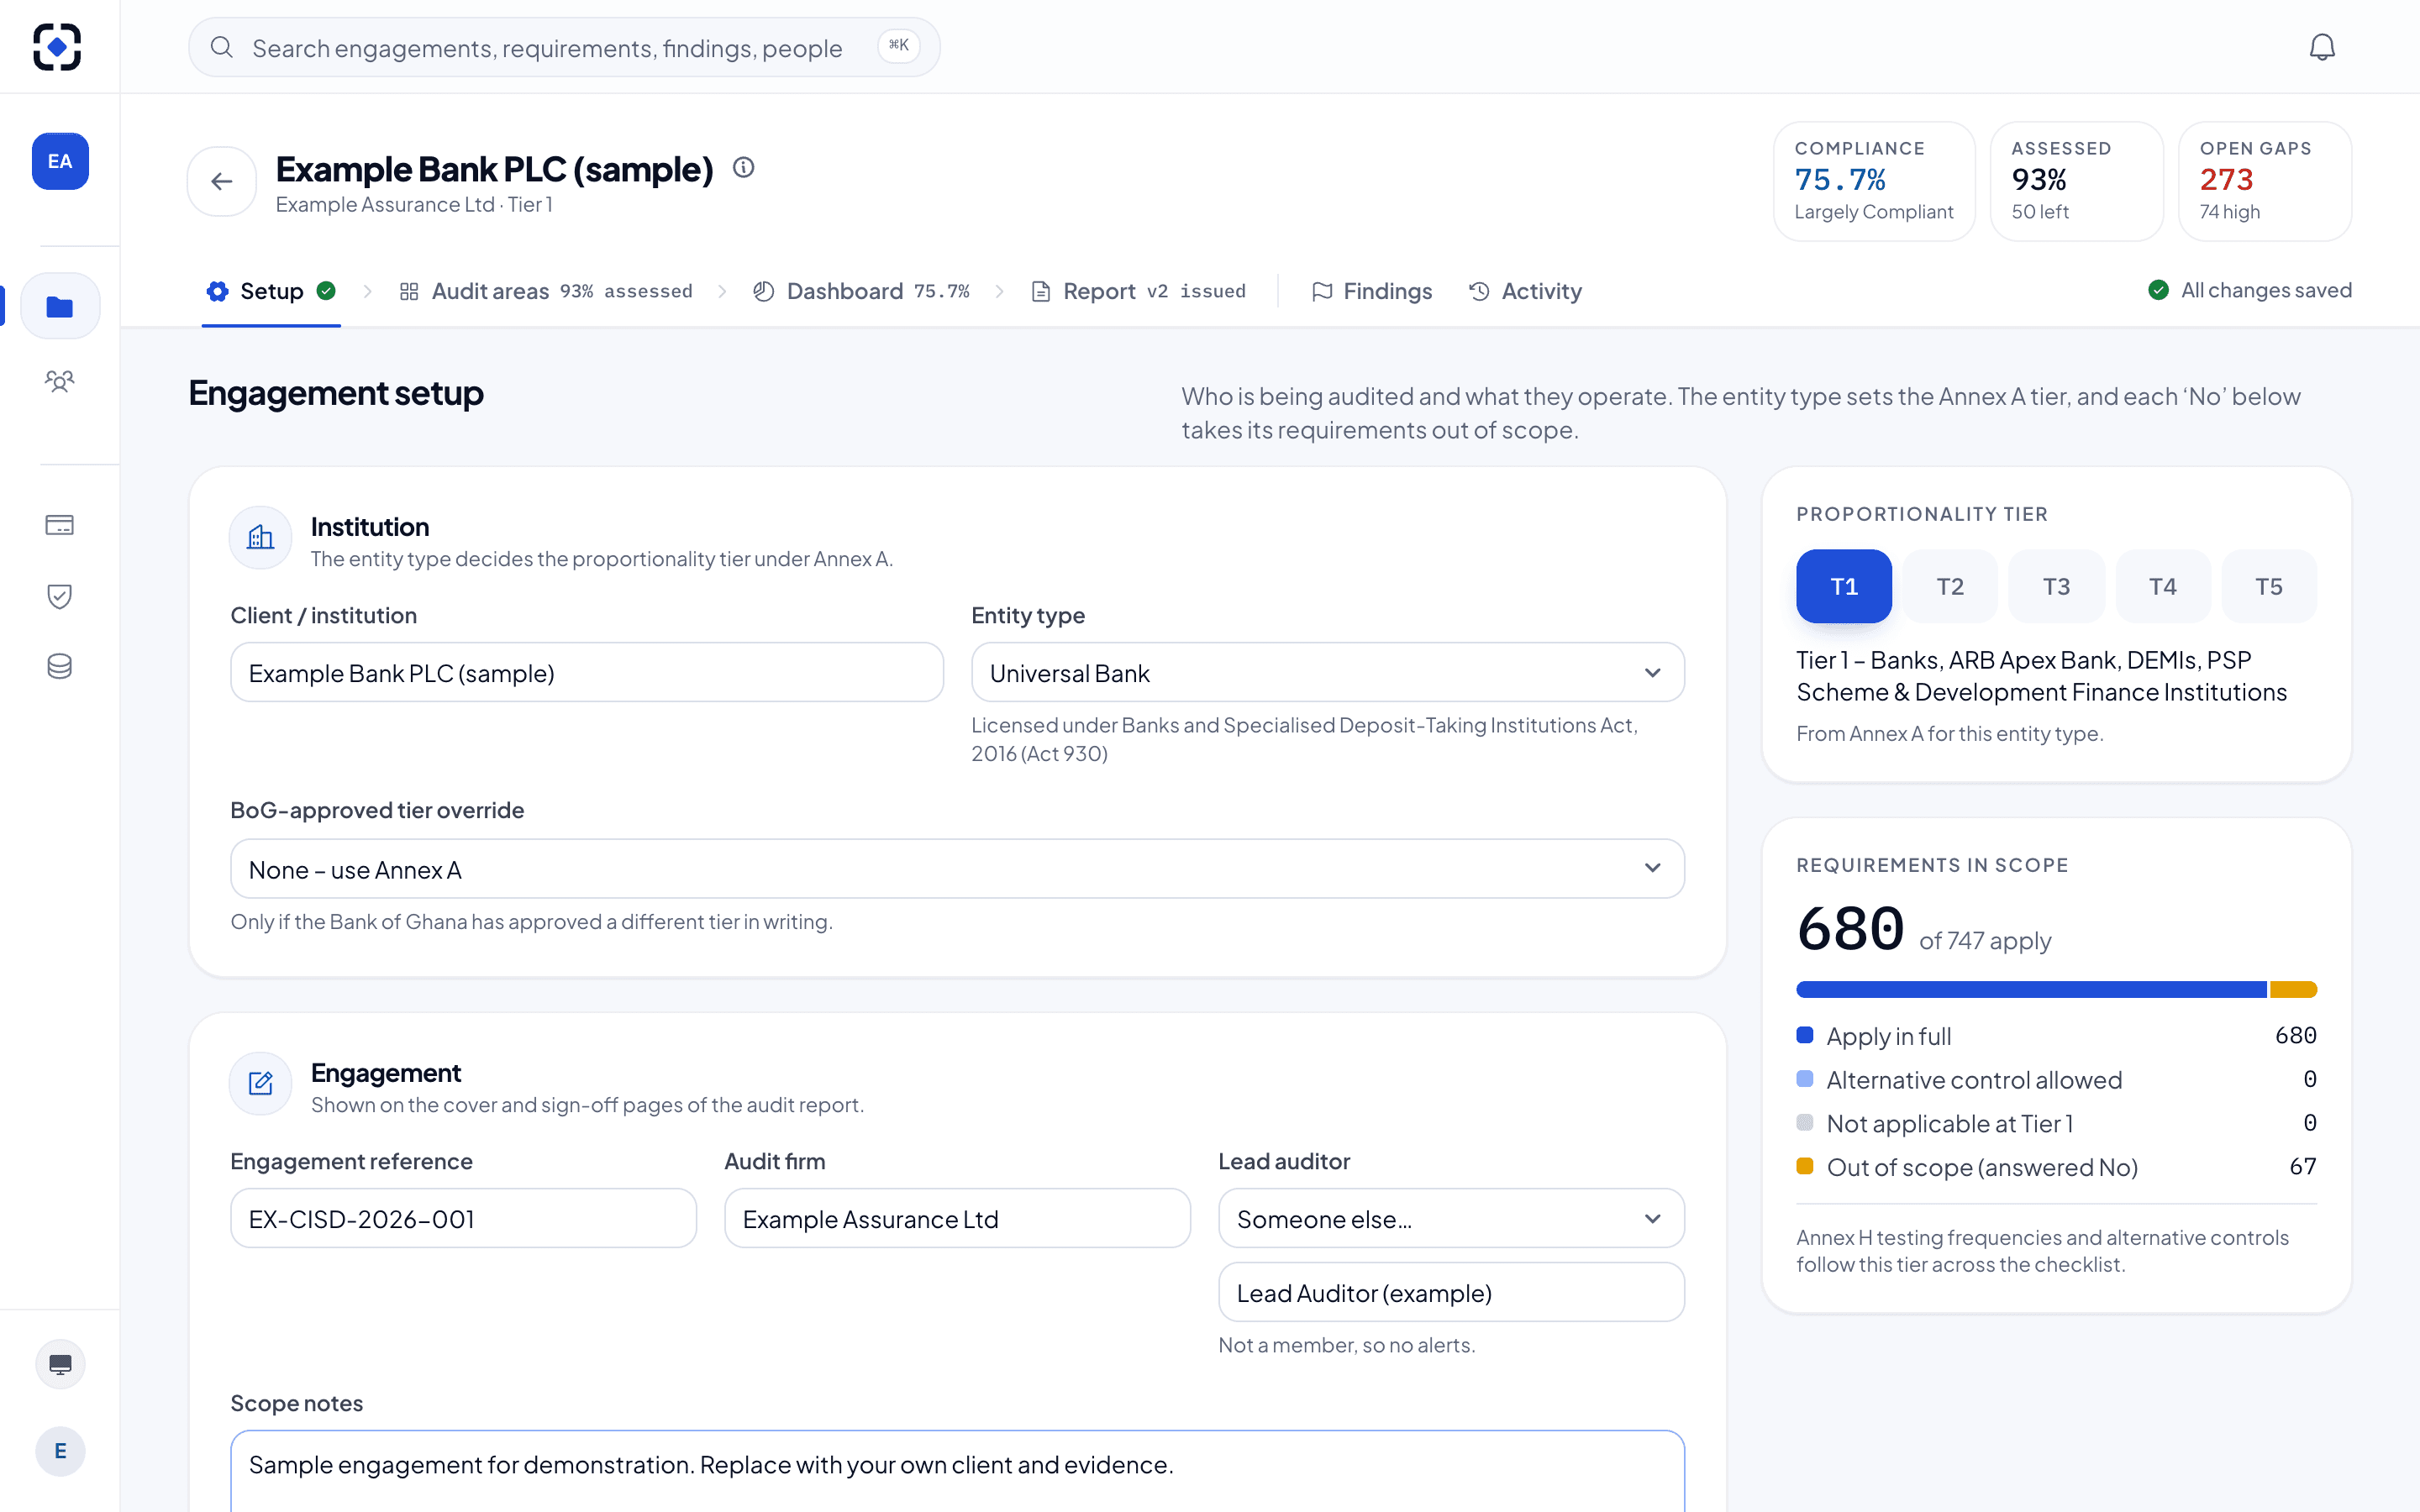Select proportionality tier T2
The height and width of the screenshot is (1512, 2420).
[x=1950, y=586]
